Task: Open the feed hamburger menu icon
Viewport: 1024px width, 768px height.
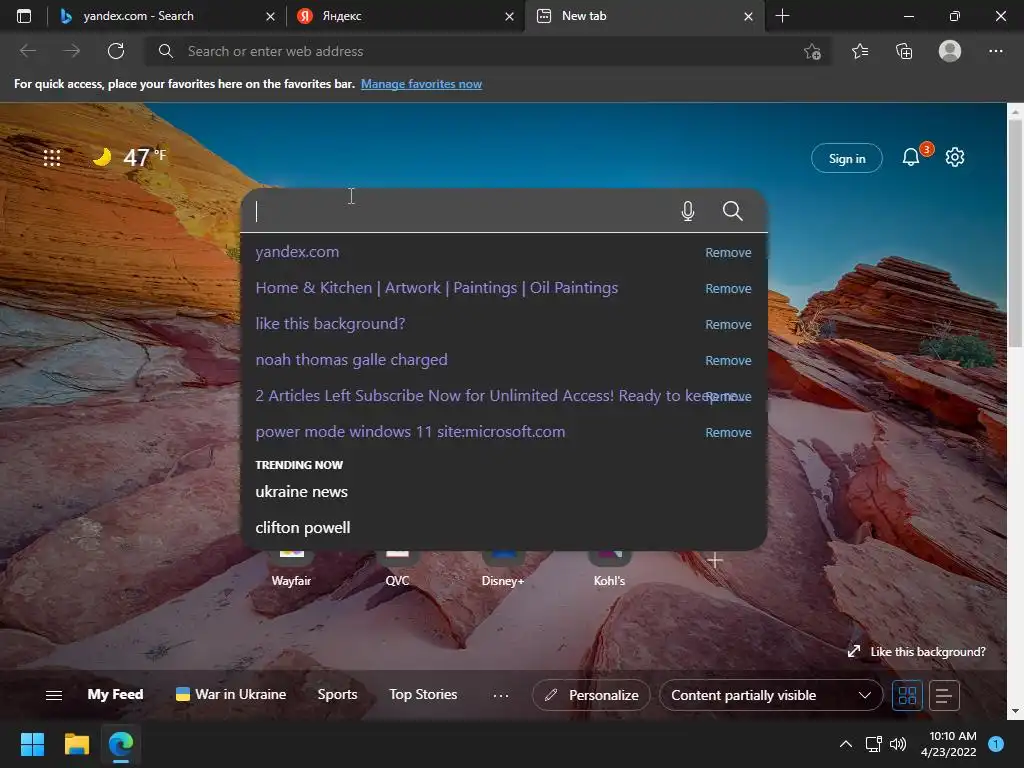Action: click(54, 696)
